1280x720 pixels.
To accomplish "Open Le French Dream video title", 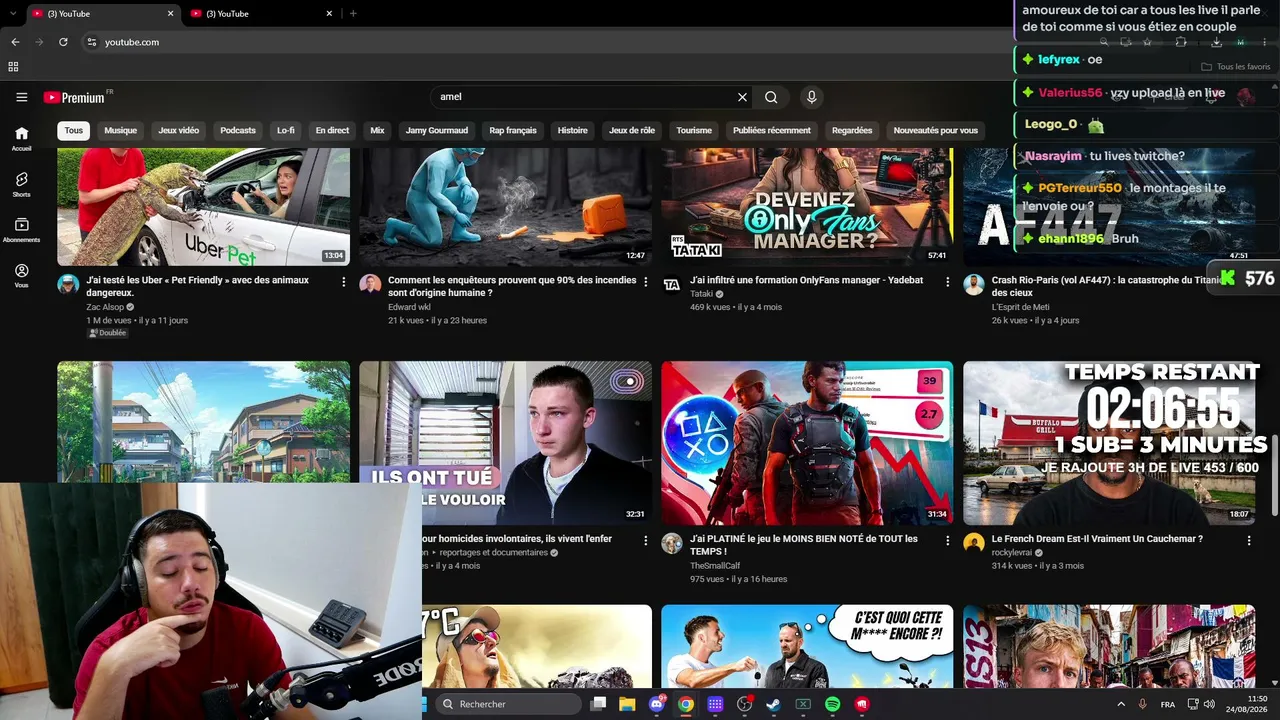I will (1097, 539).
